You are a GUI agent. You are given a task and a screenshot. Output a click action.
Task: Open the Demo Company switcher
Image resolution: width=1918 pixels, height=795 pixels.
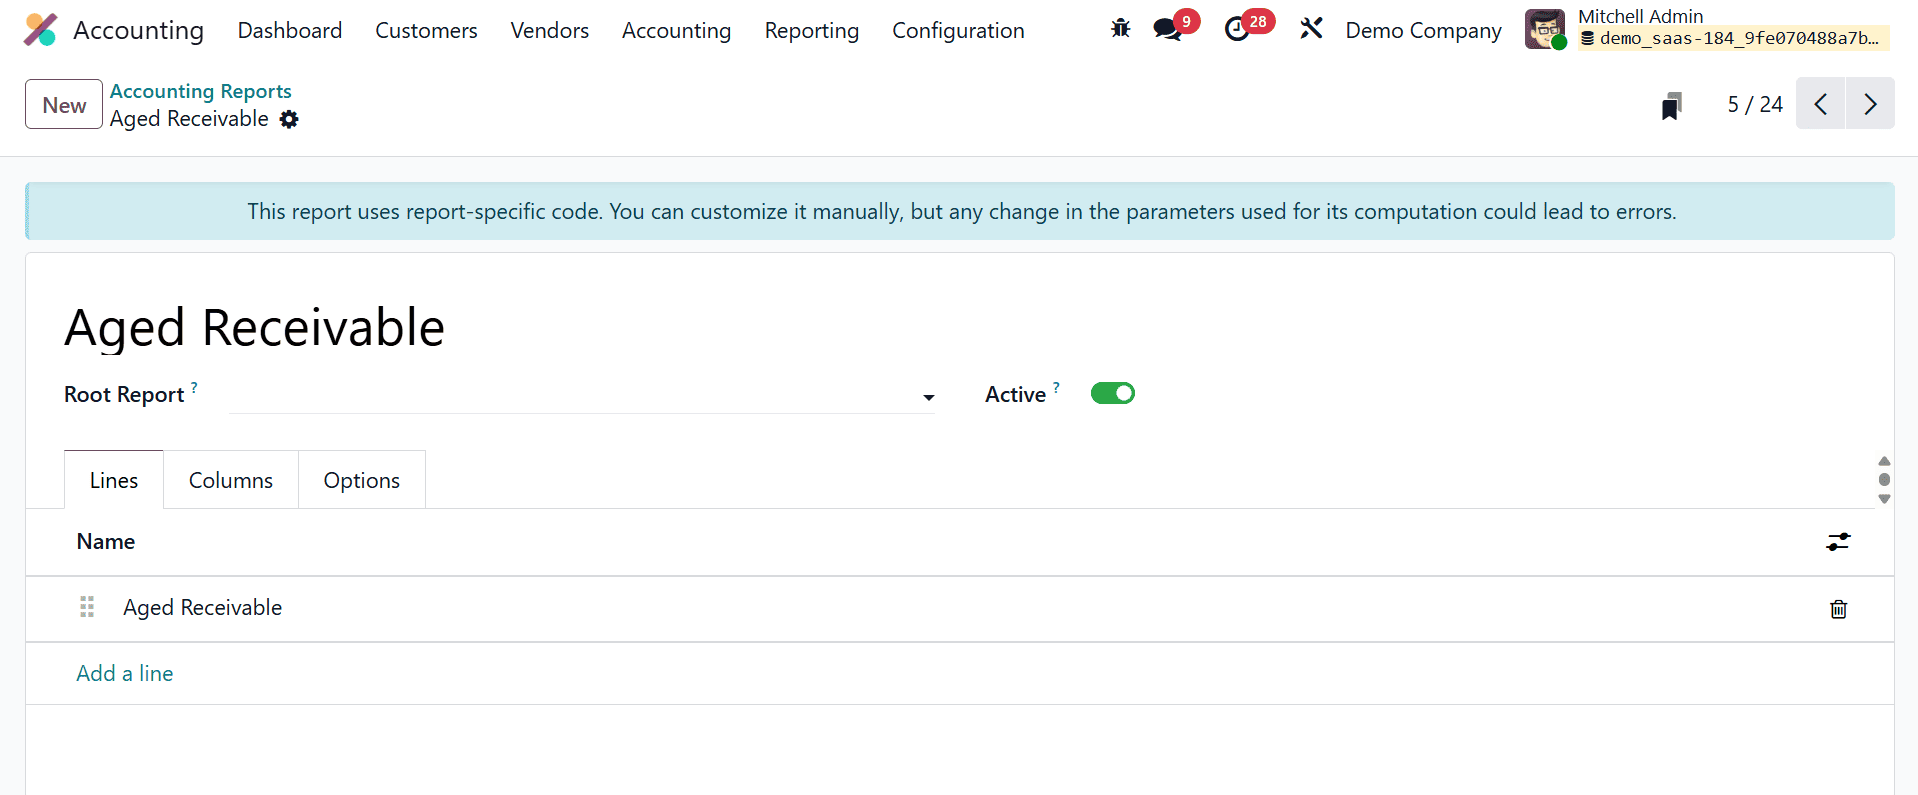1423,31
